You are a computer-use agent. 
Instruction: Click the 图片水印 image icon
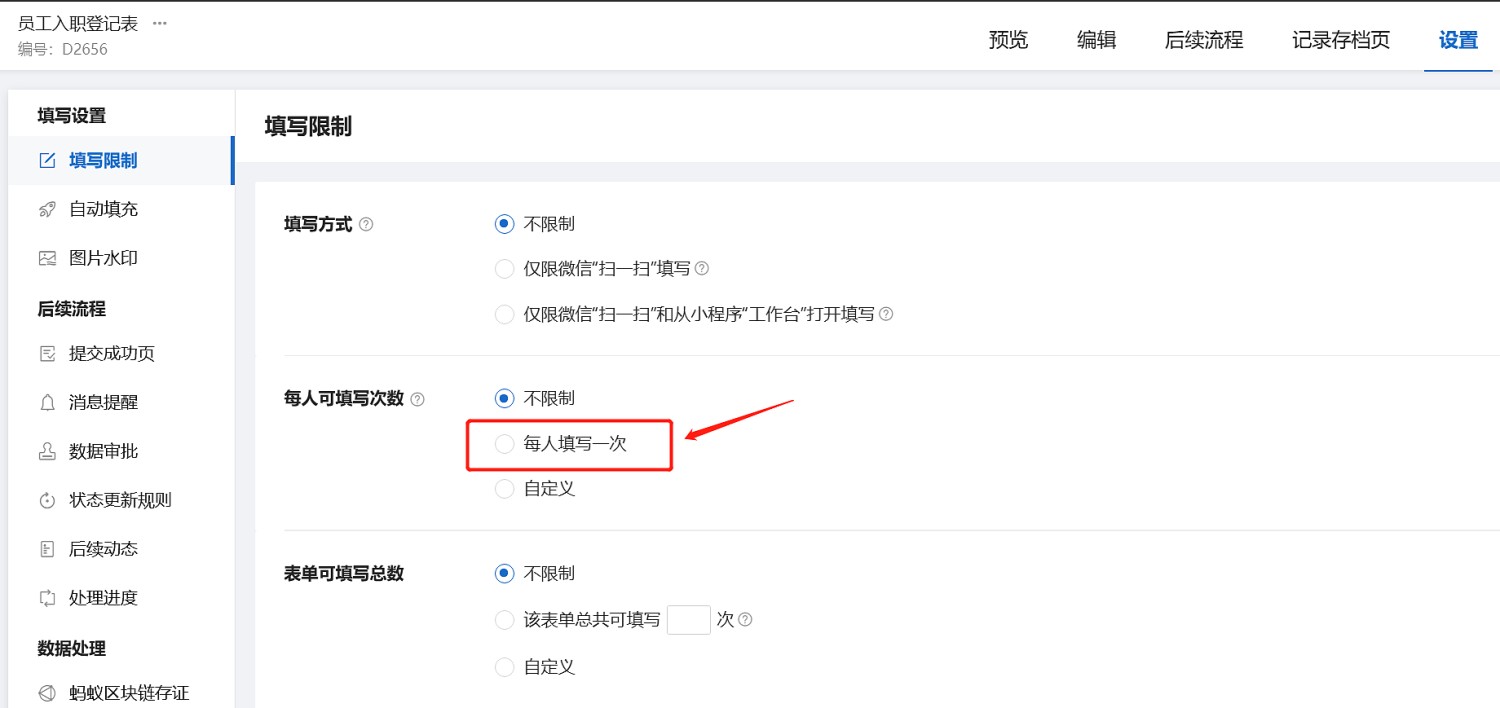tap(47, 259)
